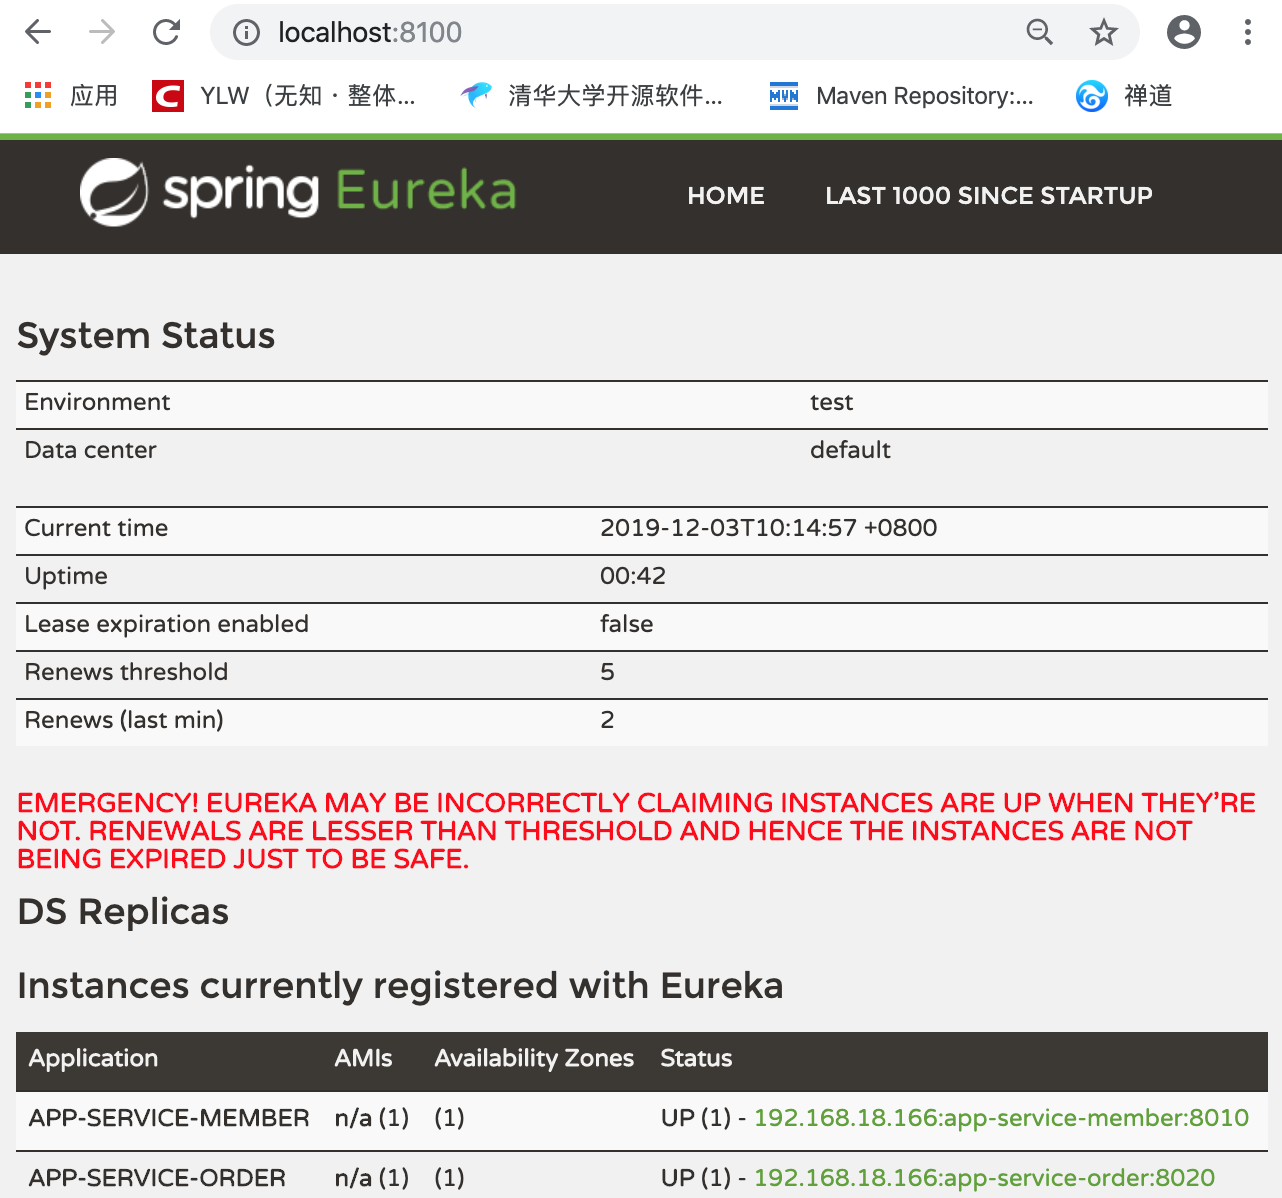The width and height of the screenshot is (1282, 1198).
Task: Open the Chrome three-dot menu
Action: pyautogui.click(x=1247, y=32)
